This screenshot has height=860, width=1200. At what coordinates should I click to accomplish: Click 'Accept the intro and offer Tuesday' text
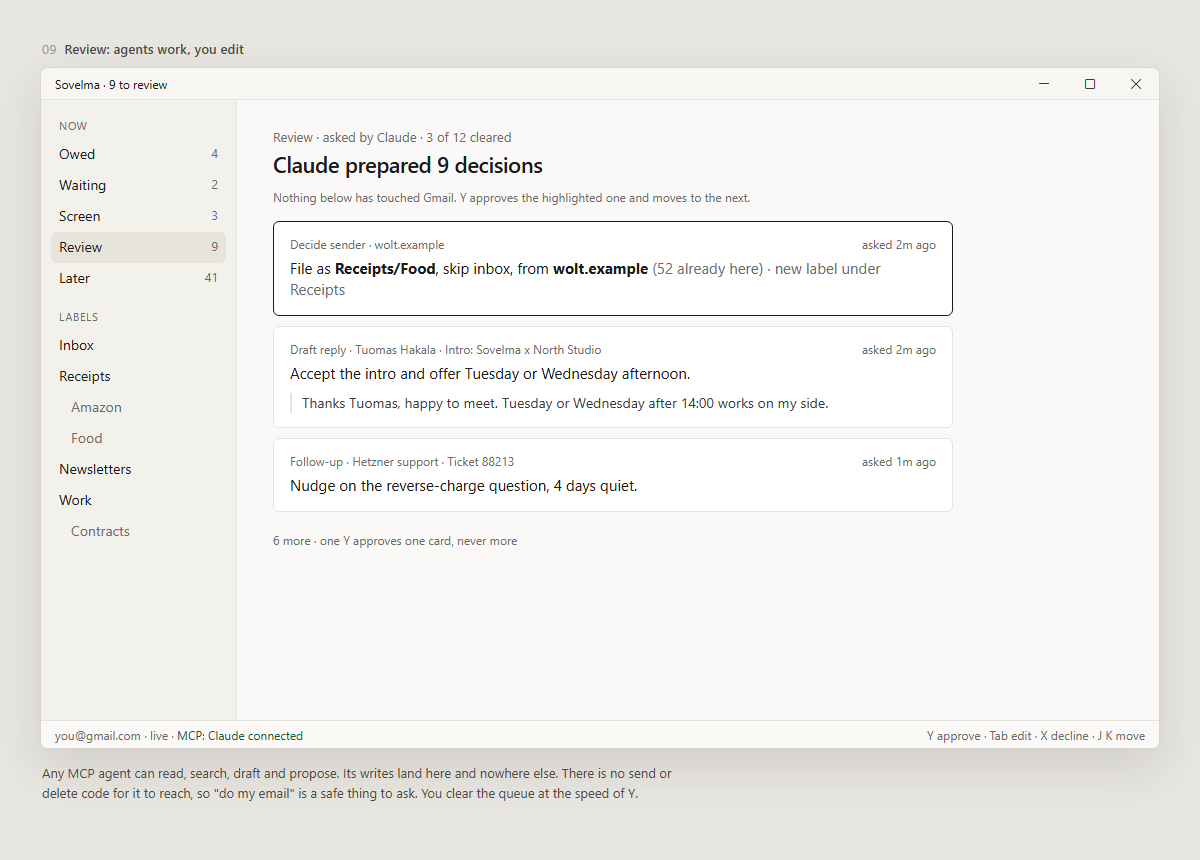(490, 374)
